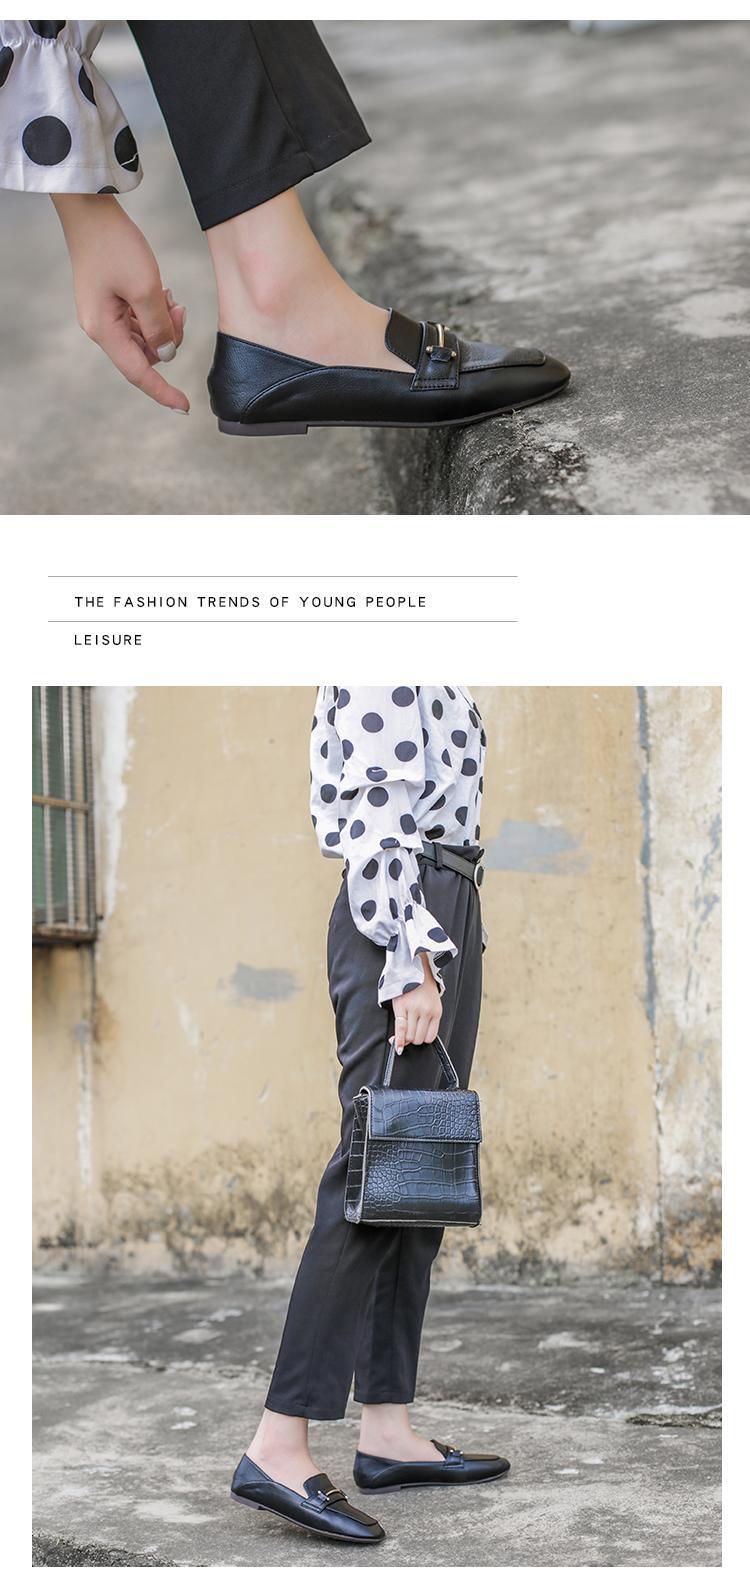Click the full-length outfit photo below

(x=376, y=1126)
